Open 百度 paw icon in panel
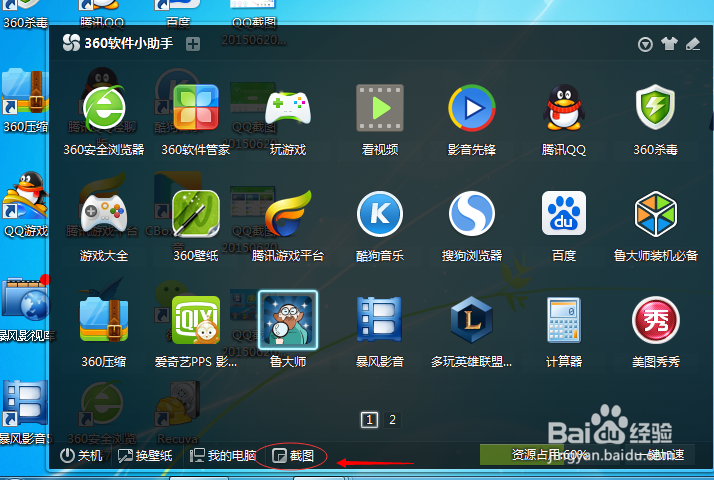 (x=564, y=214)
